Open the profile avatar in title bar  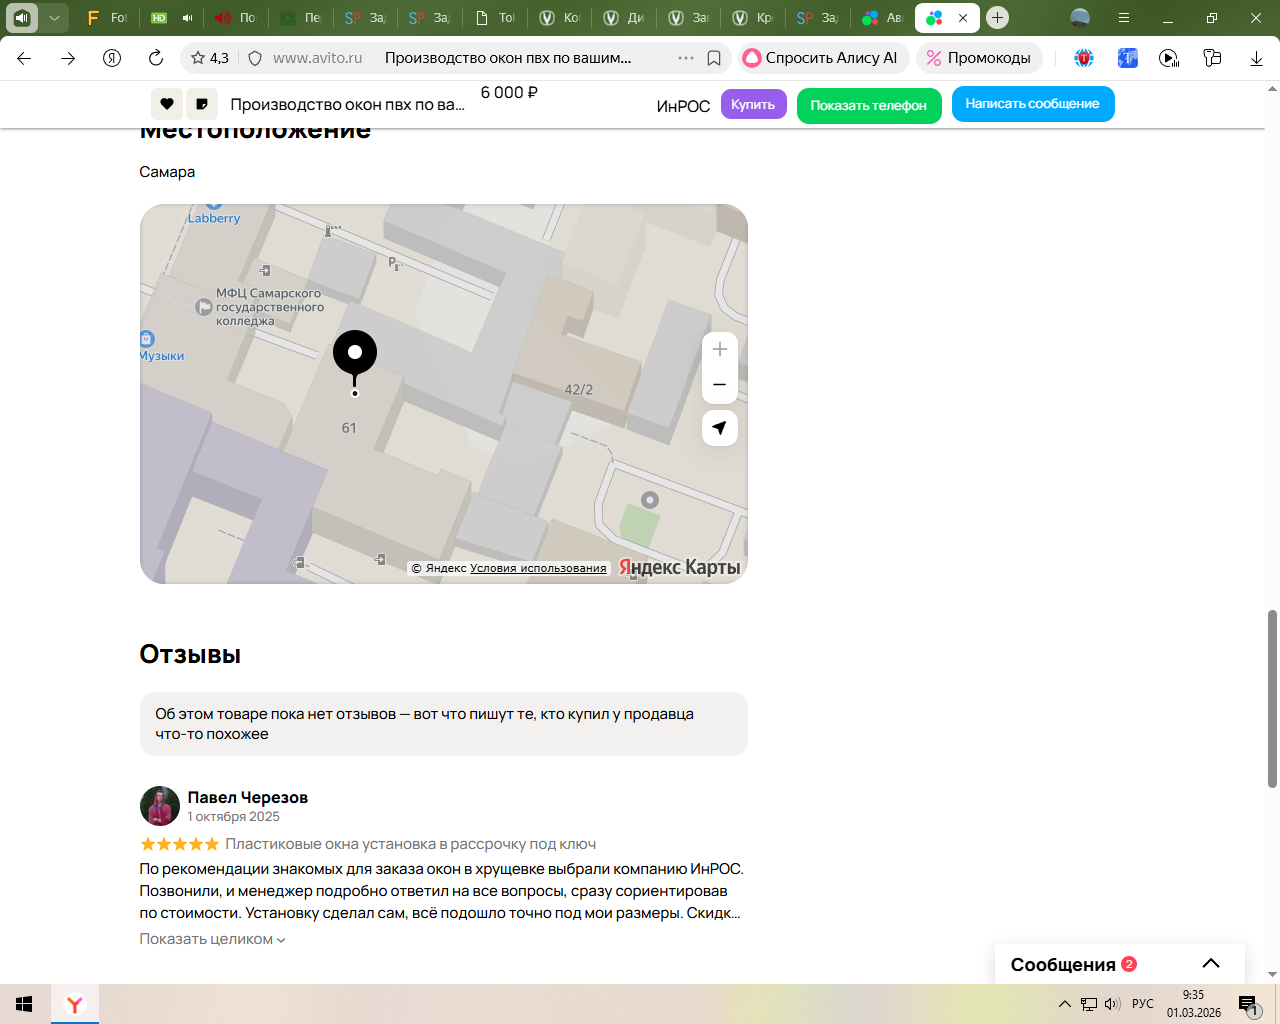pos(1080,18)
